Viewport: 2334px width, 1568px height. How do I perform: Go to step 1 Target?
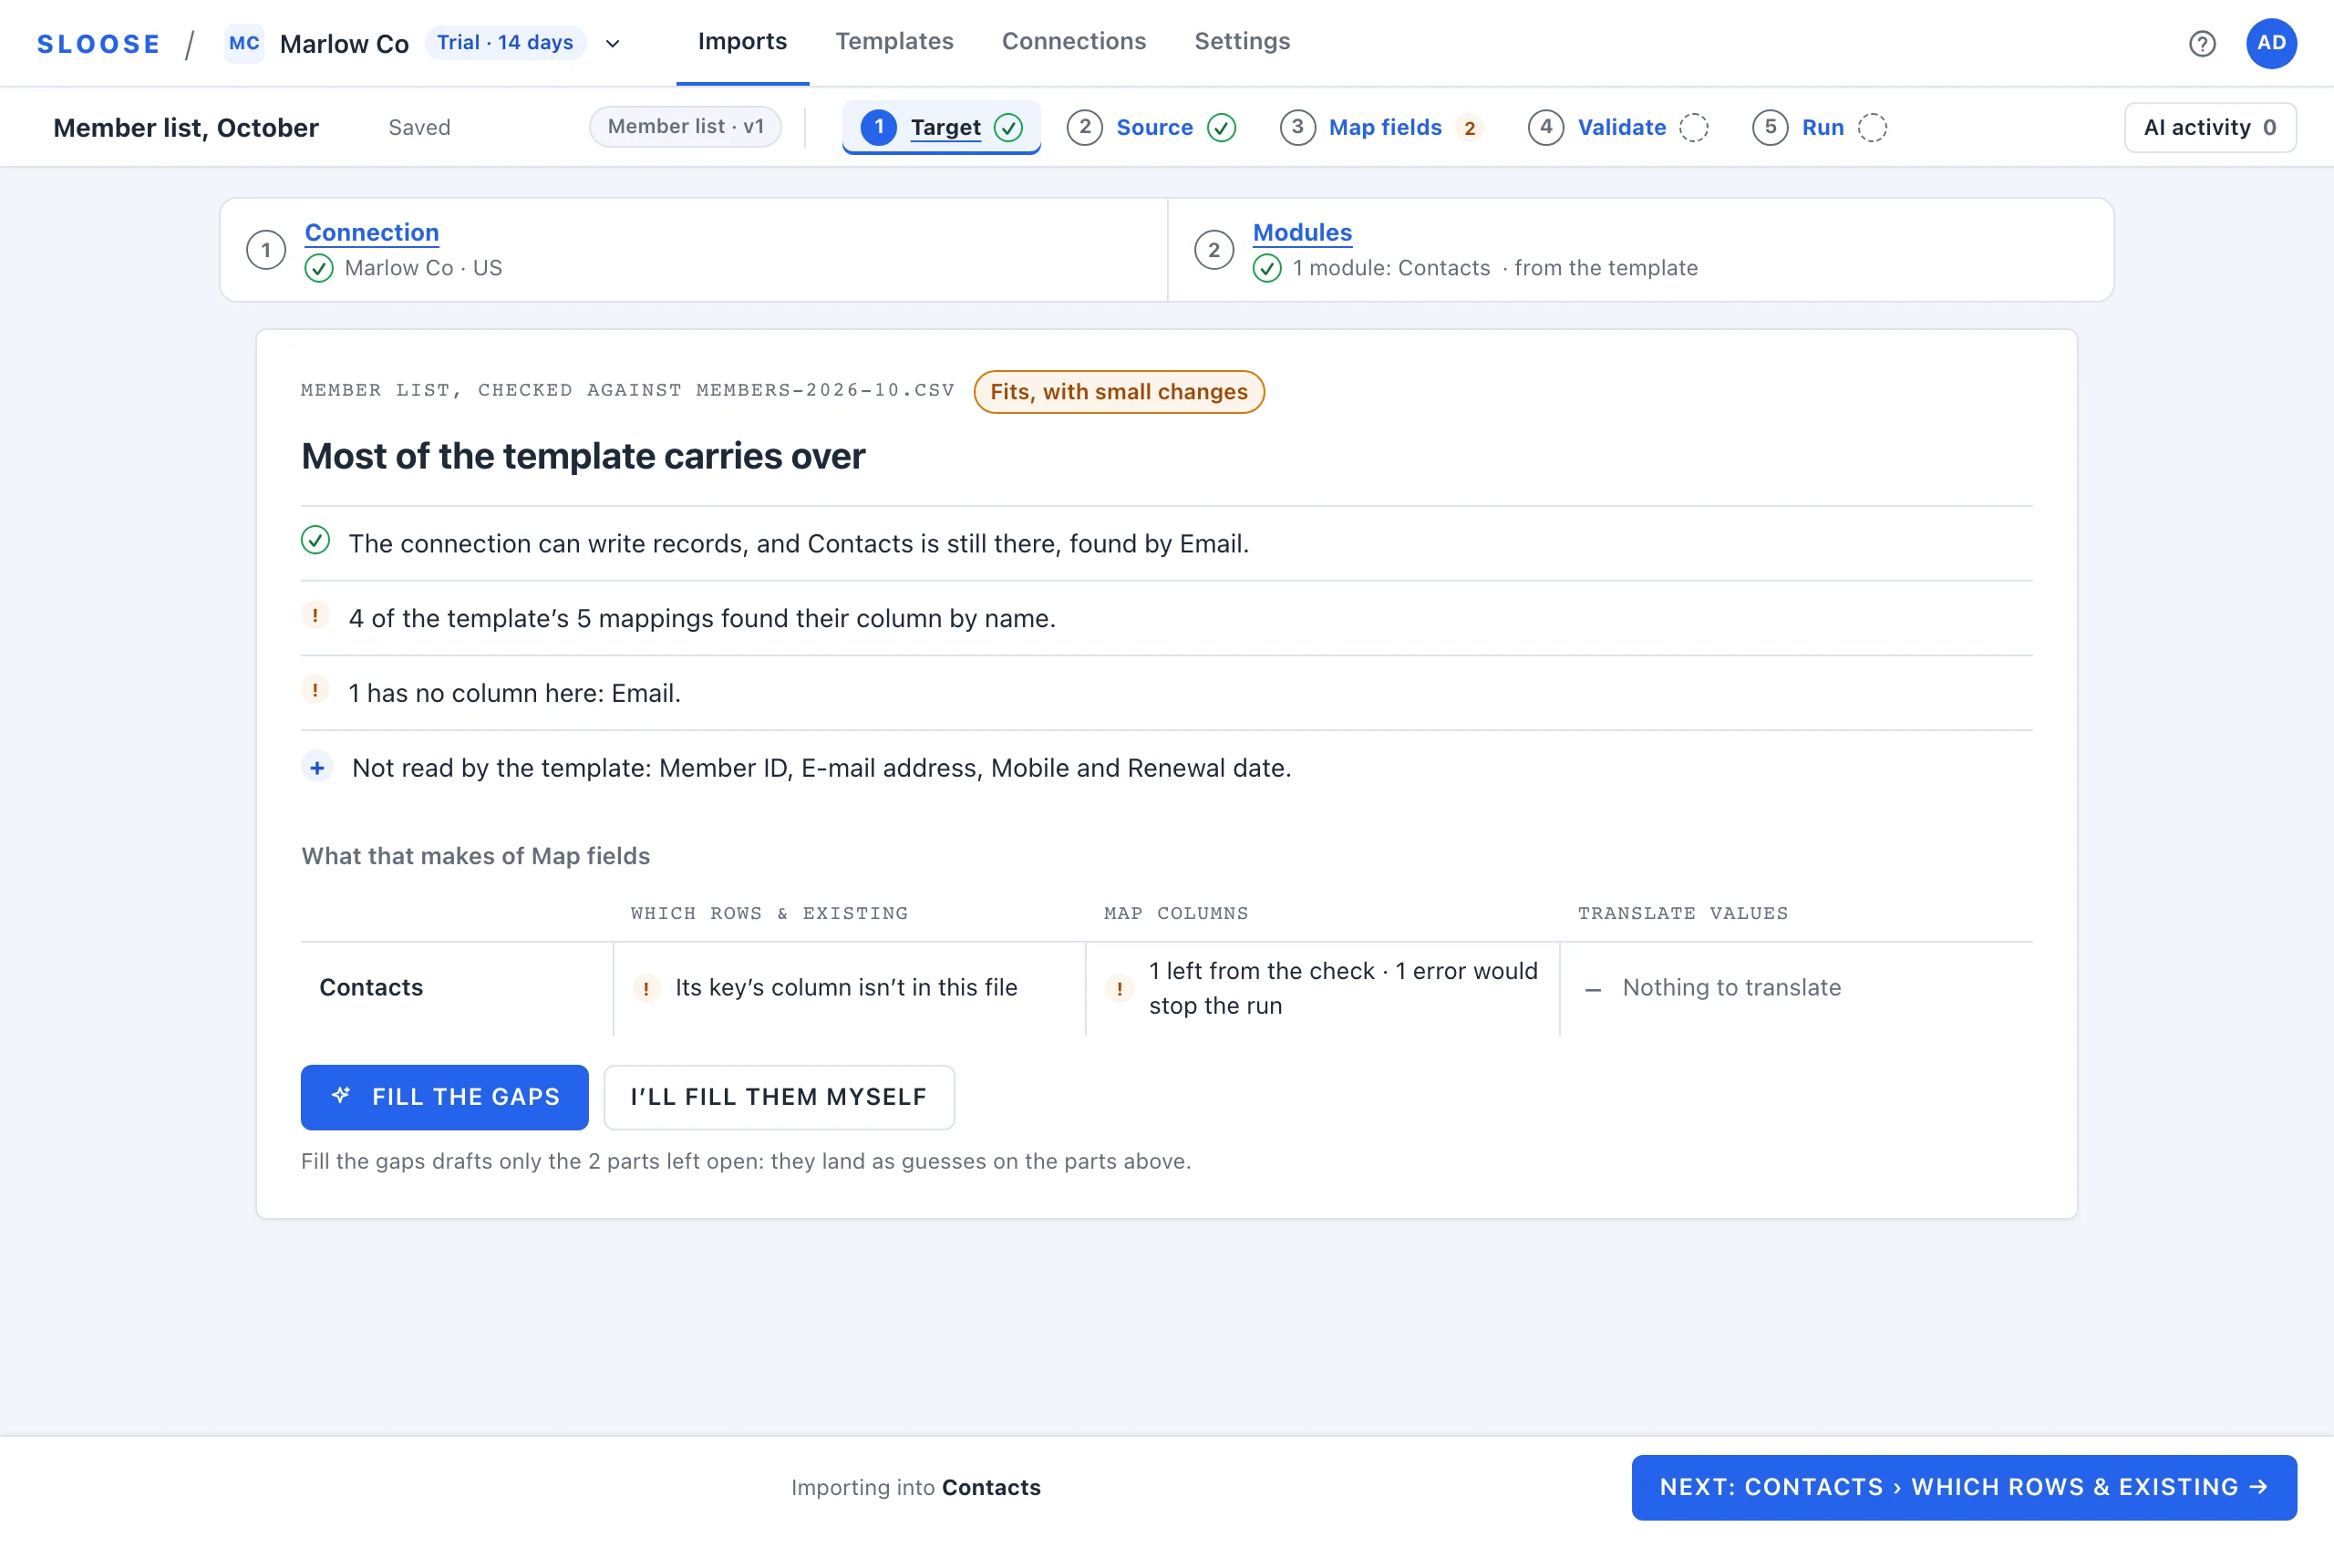[x=941, y=127]
